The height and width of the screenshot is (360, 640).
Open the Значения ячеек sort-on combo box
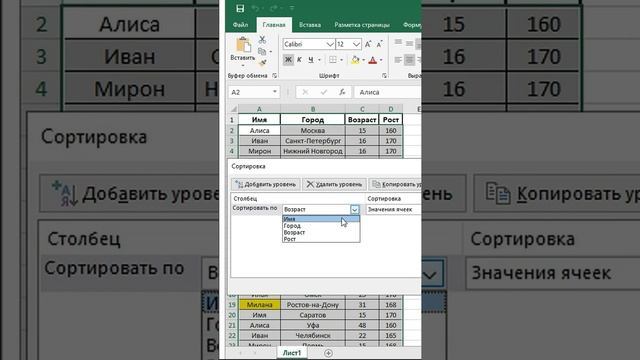(393, 209)
